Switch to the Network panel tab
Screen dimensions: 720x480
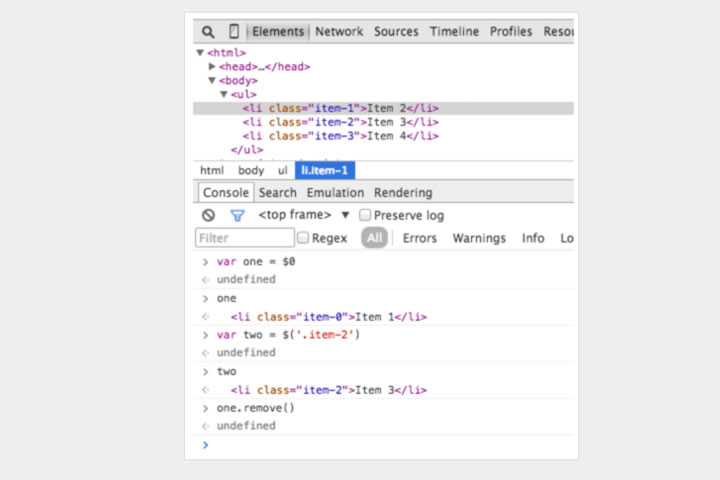click(x=339, y=32)
